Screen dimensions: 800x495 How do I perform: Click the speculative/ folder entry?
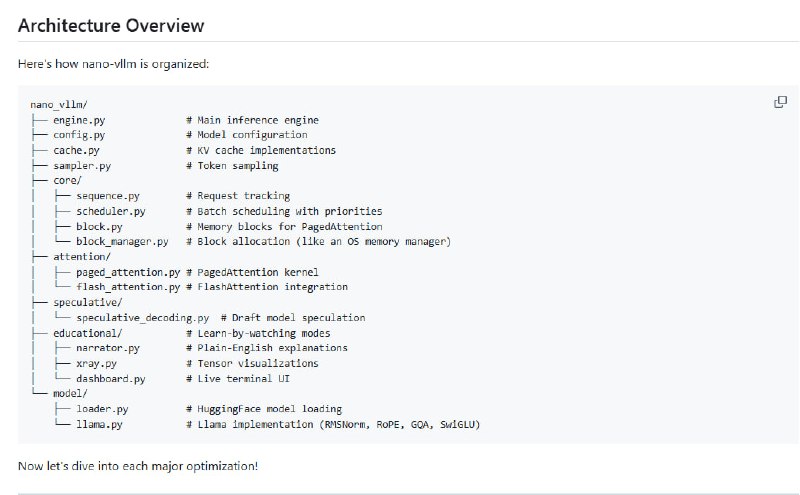[87, 302]
